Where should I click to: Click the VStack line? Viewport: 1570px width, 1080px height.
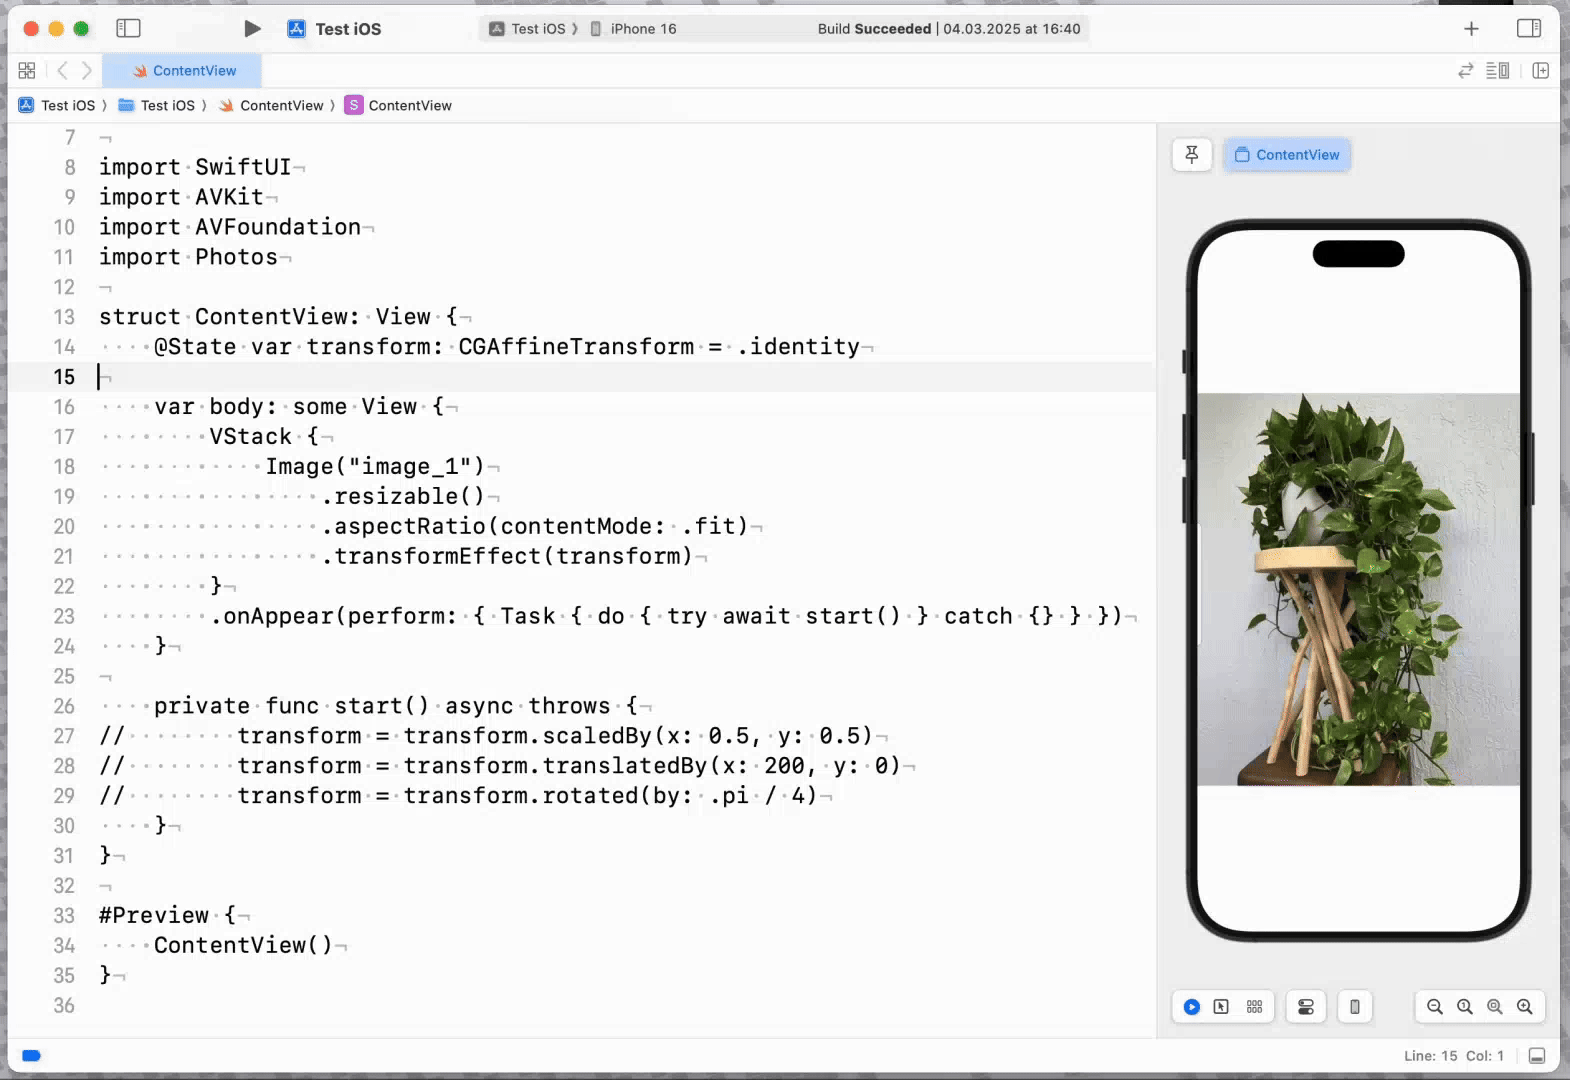click(264, 437)
